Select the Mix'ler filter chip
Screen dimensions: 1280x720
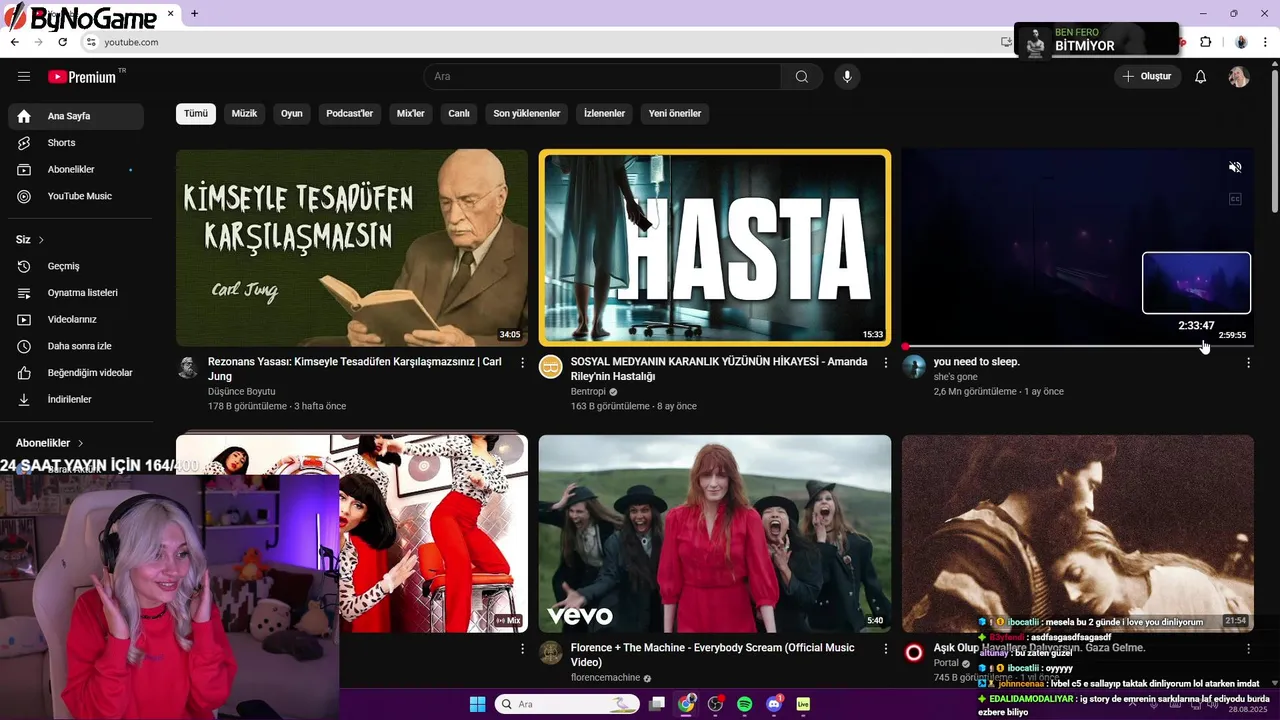click(410, 113)
